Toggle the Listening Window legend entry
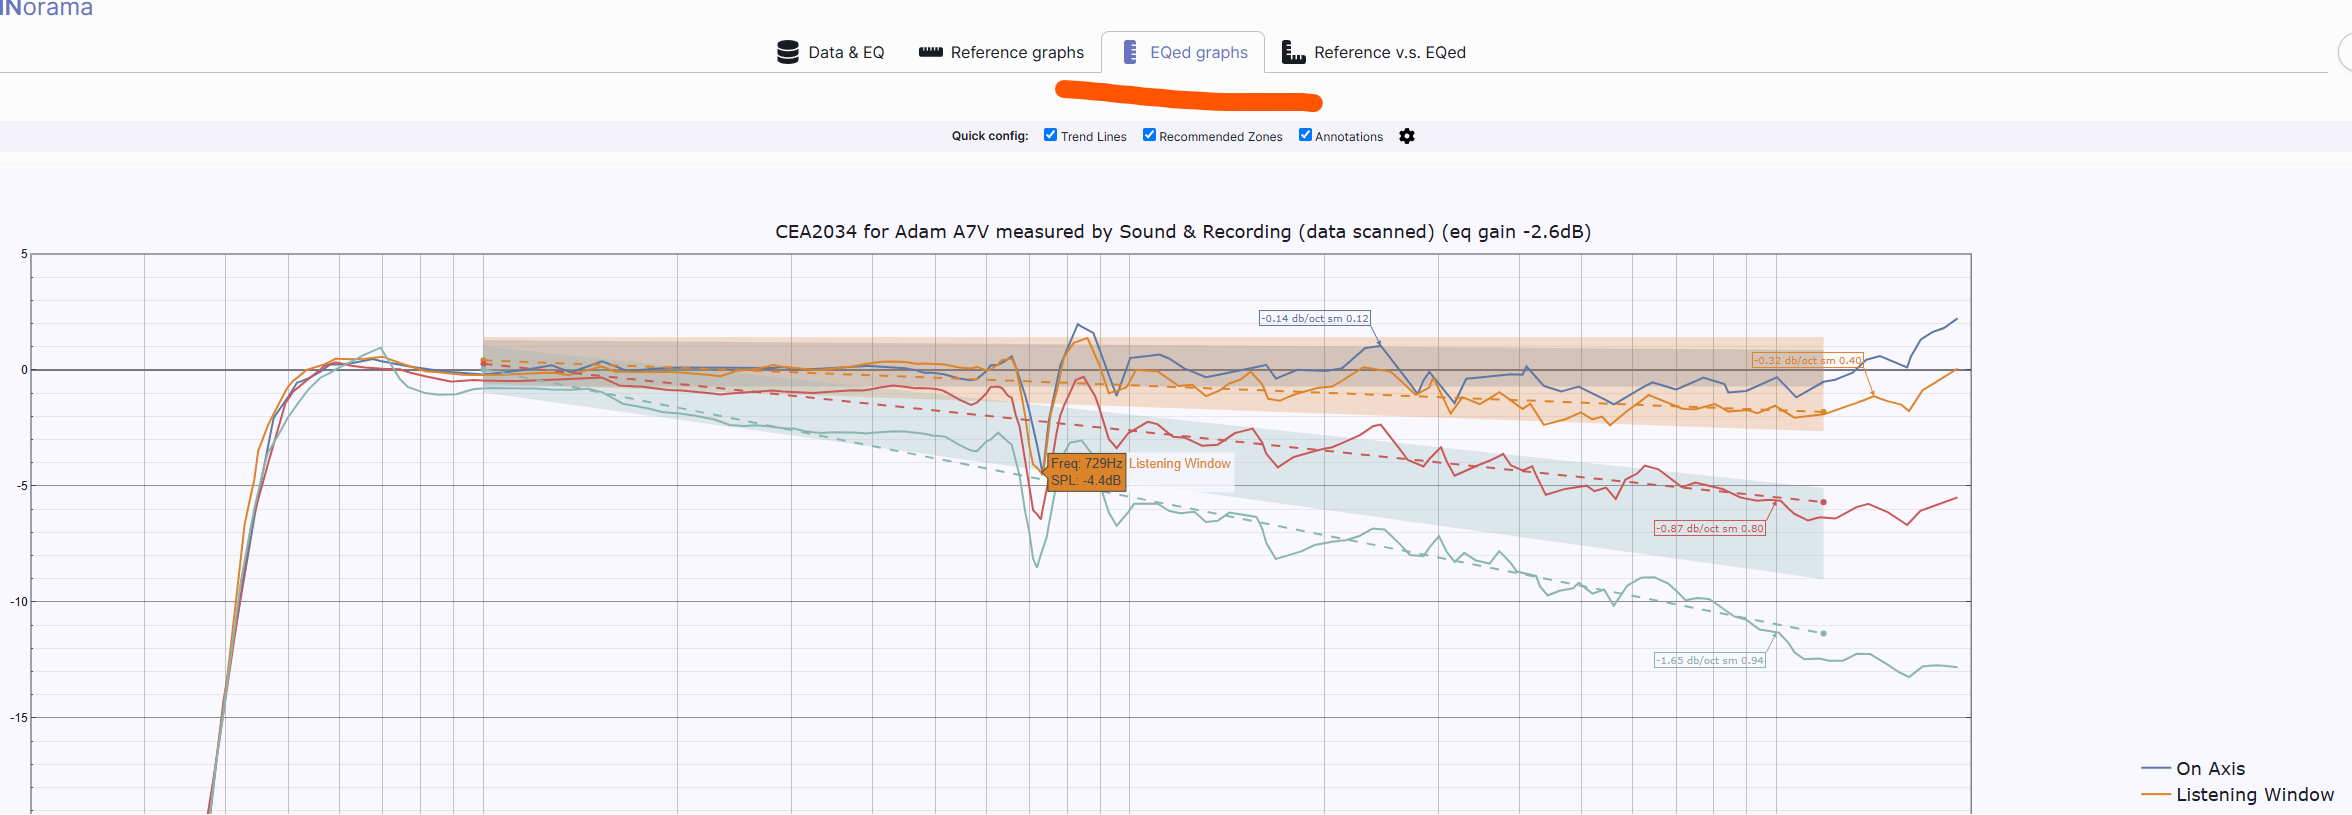Image resolution: width=2352 pixels, height=815 pixels. point(2238,794)
